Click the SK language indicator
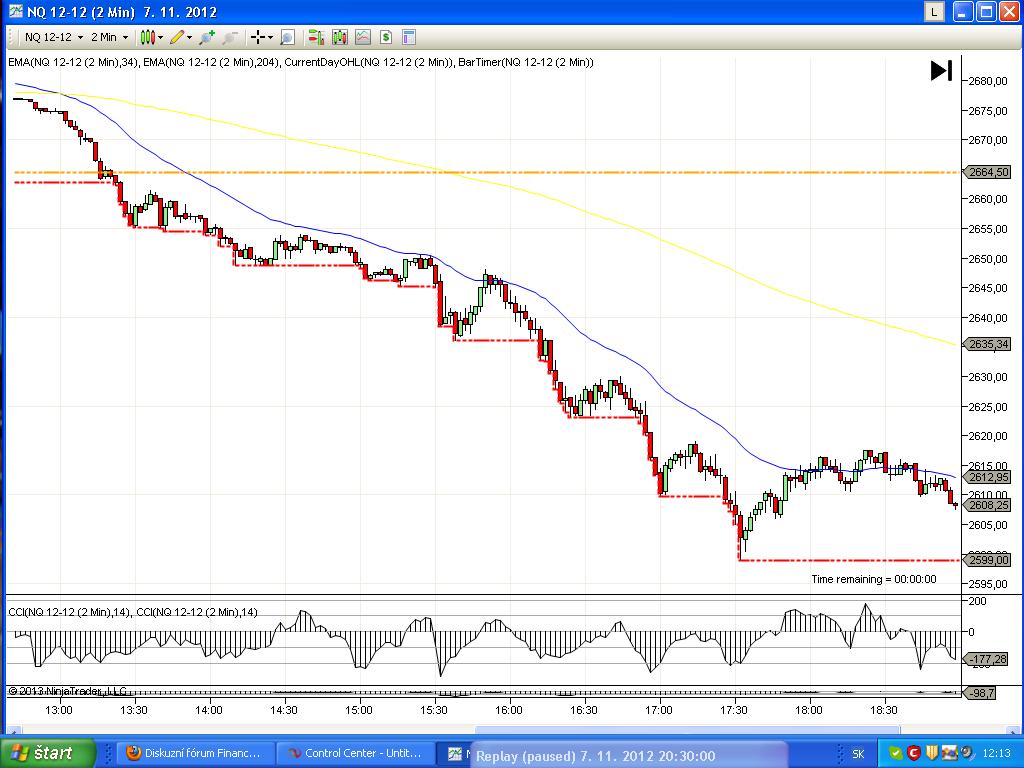Image resolution: width=1024 pixels, height=768 pixels. point(857,754)
